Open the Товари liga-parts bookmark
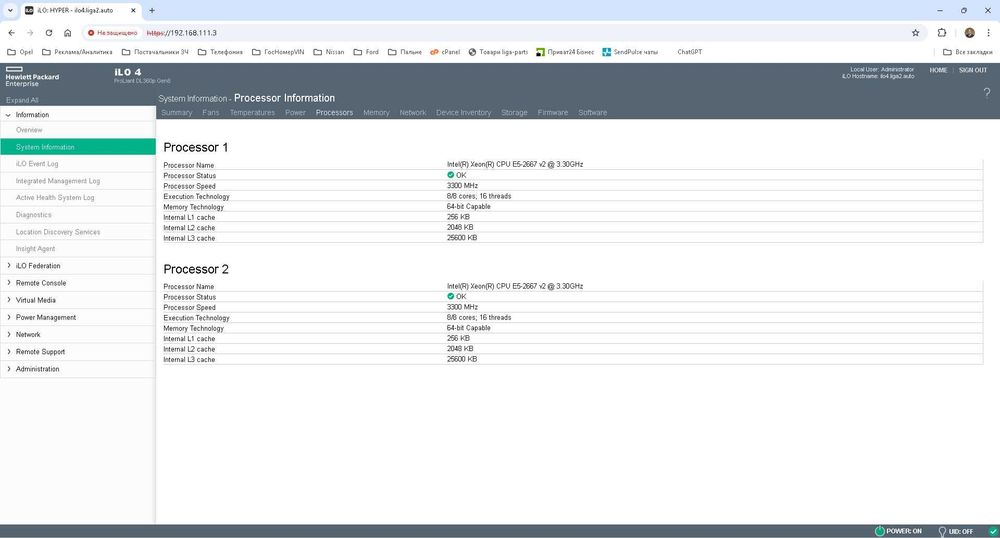1000x538 pixels. (498, 52)
